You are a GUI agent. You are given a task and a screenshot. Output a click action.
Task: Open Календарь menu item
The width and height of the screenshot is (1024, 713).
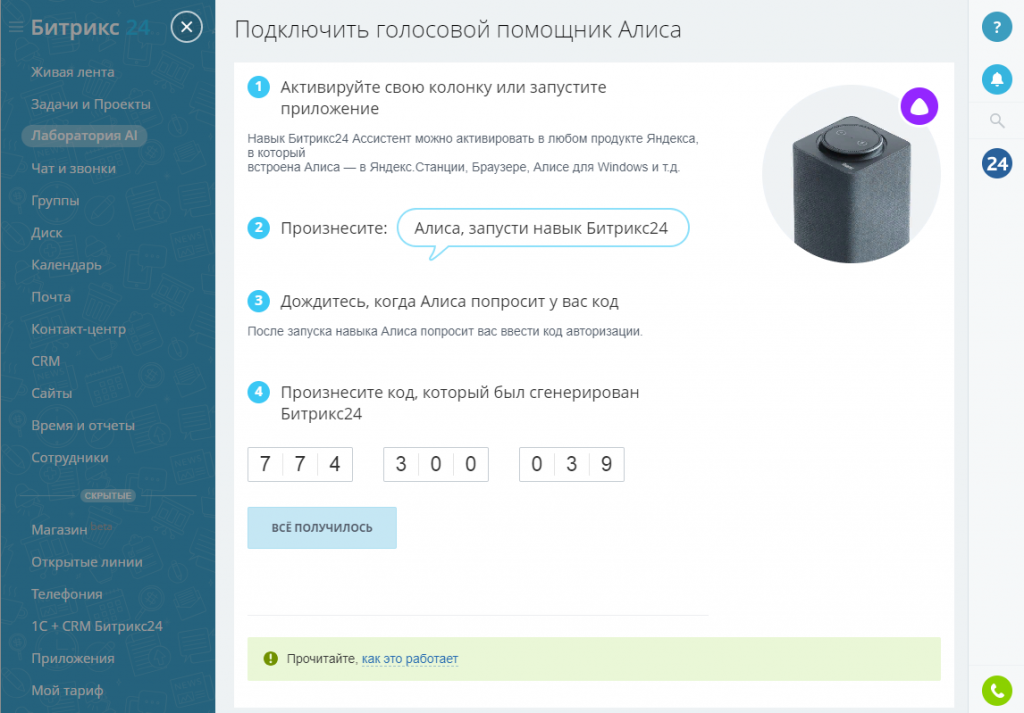click(66, 265)
